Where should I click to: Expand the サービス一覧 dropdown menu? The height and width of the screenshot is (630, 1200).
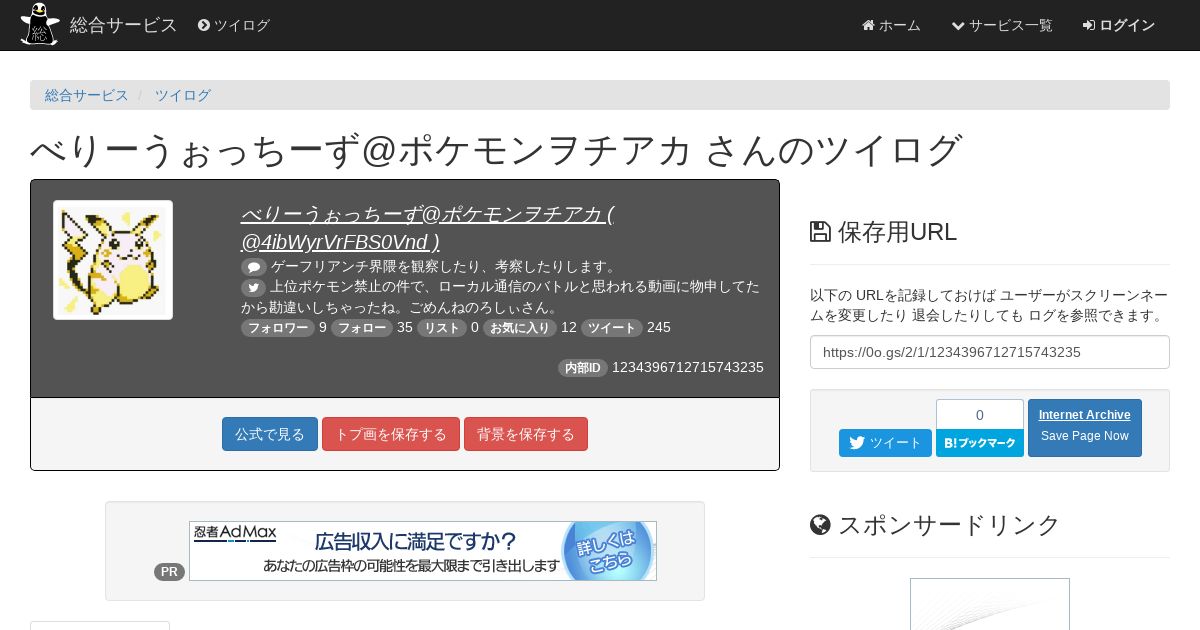point(1002,25)
